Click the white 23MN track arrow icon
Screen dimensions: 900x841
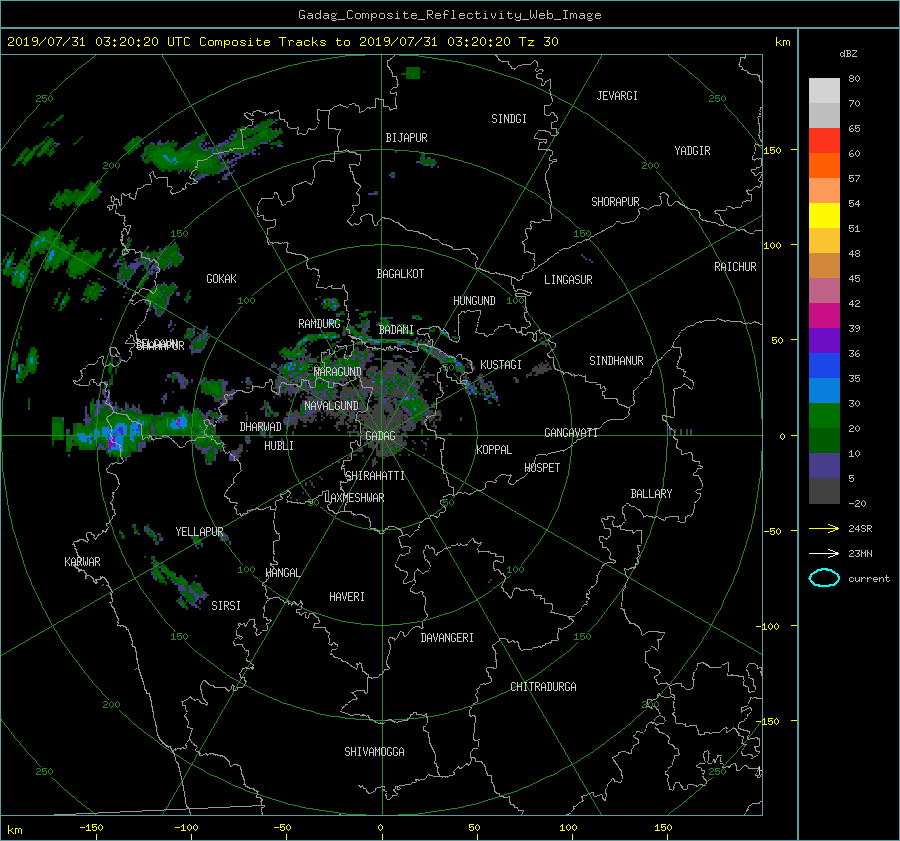(824, 553)
